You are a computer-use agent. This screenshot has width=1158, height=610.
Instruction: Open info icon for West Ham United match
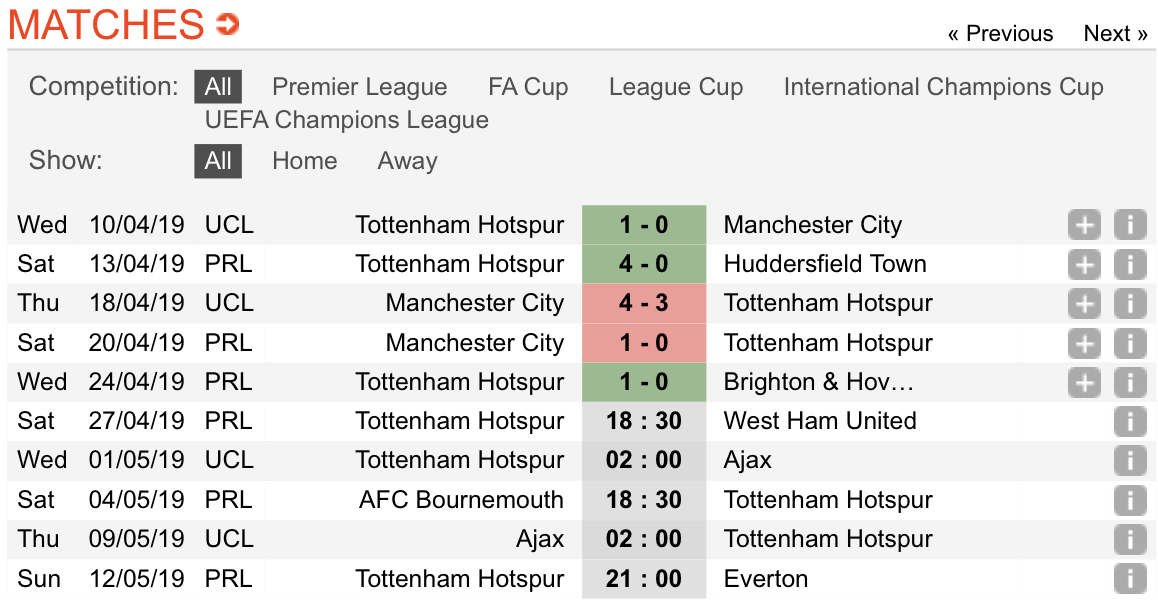click(1130, 421)
